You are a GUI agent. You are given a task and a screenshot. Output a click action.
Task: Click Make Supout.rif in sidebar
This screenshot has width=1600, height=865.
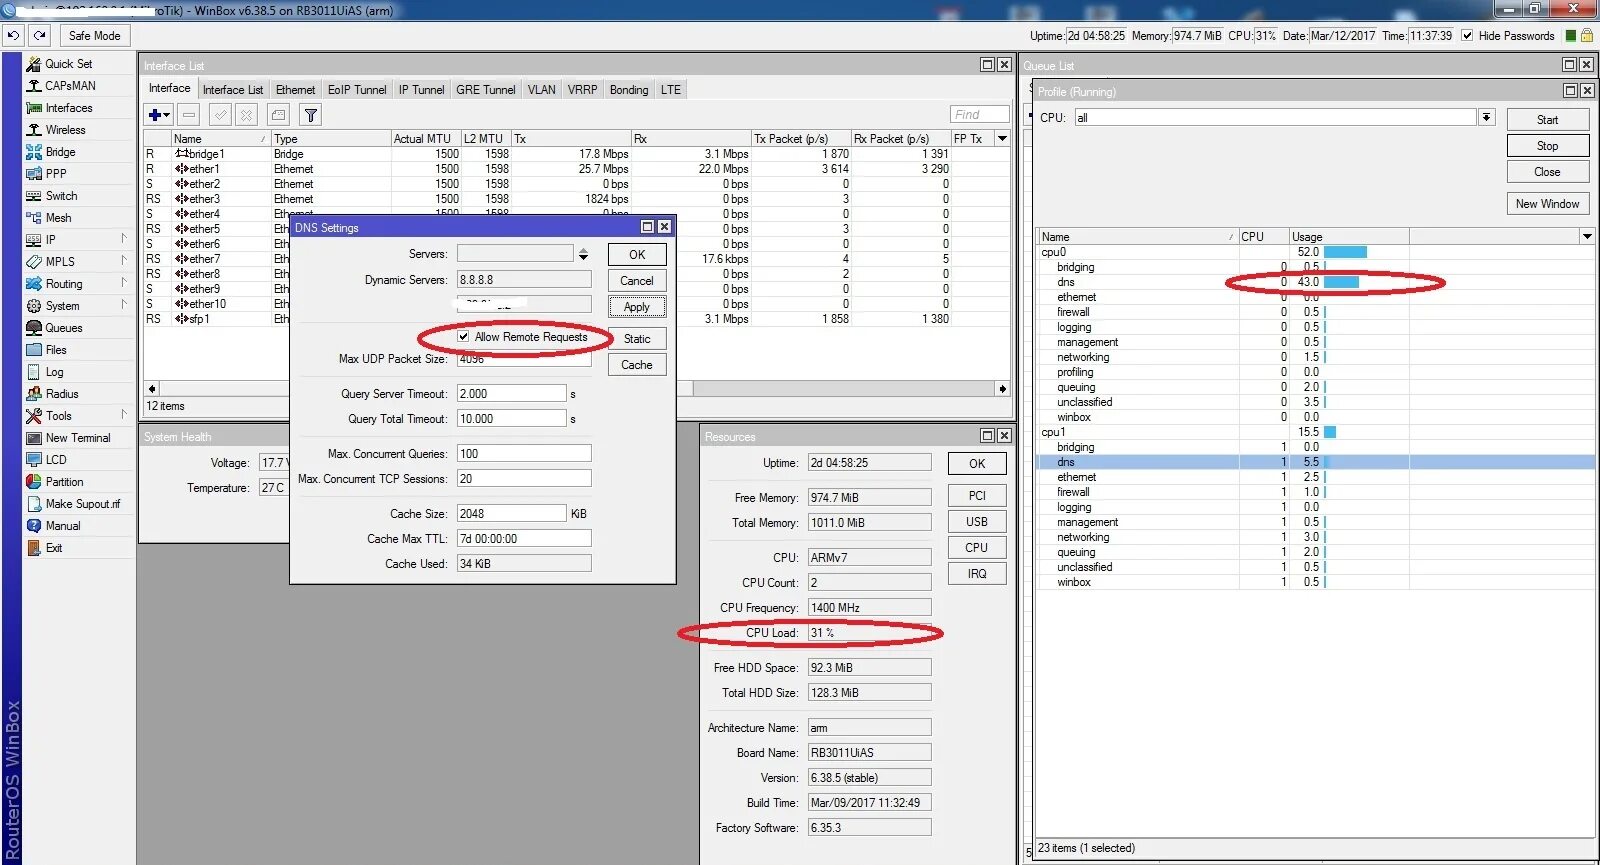tap(82, 504)
